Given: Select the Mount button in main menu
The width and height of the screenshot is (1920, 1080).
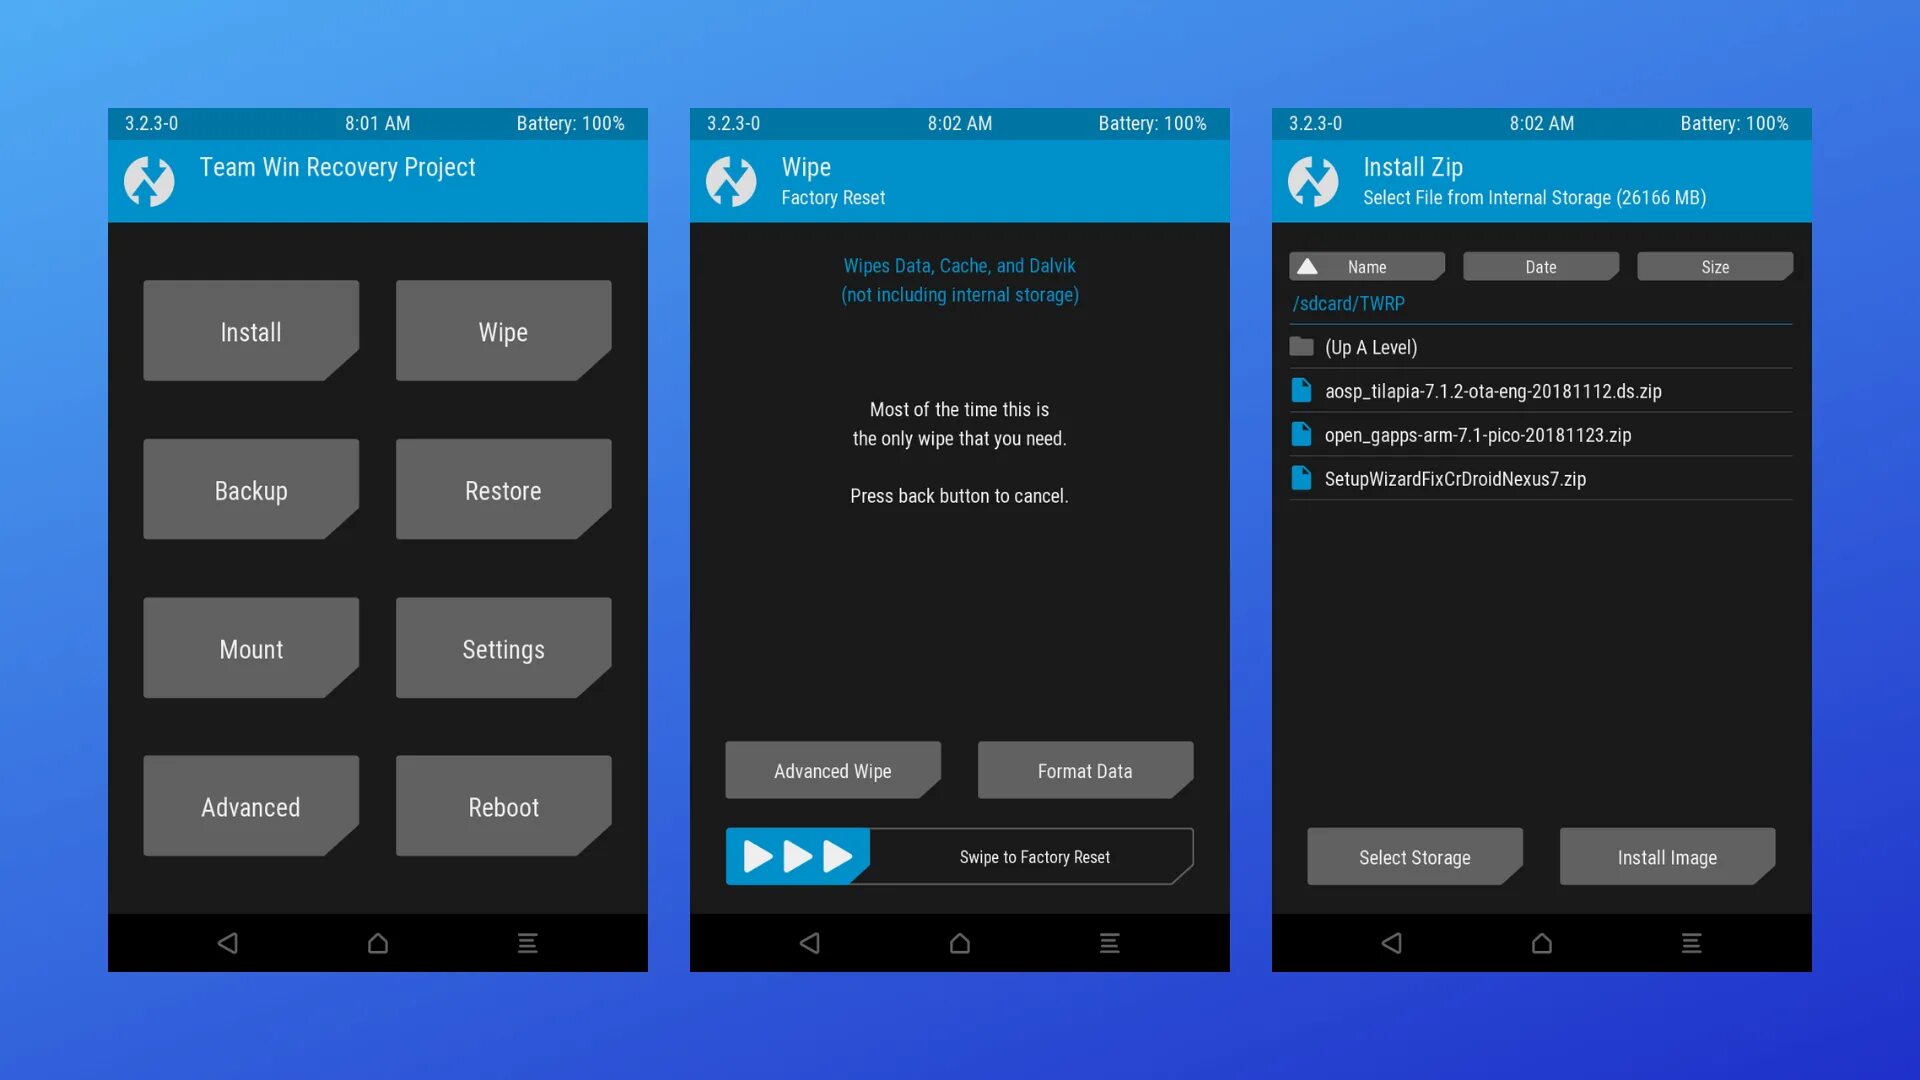Looking at the screenshot, I should click(x=251, y=649).
